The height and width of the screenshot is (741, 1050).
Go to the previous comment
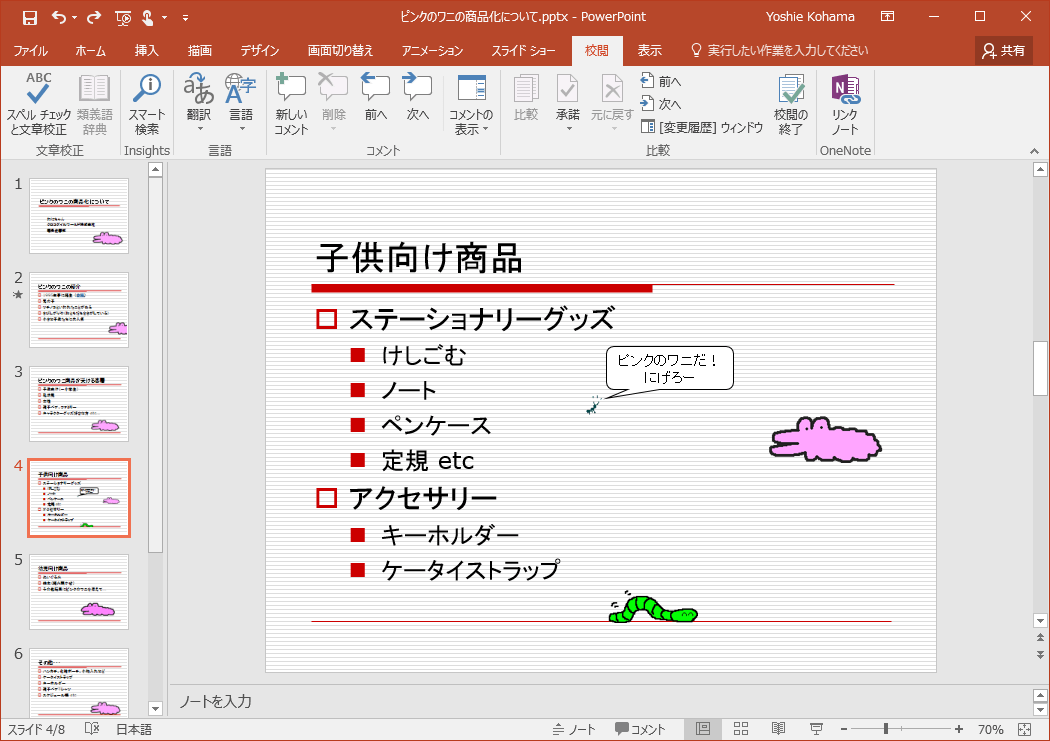[375, 104]
